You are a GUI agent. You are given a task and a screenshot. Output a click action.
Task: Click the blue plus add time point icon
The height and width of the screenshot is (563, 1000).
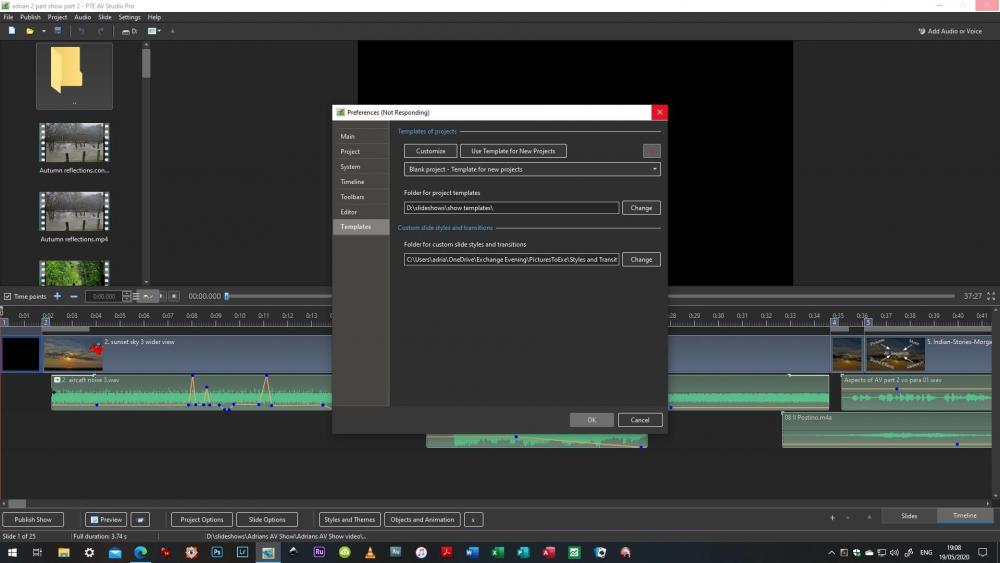(57, 296)
